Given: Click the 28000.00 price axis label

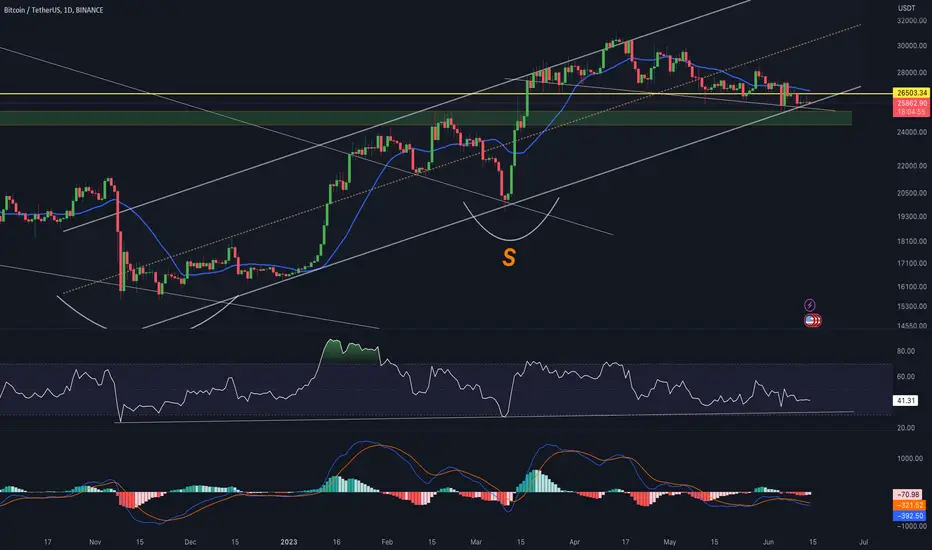Looking at the screenshot, I should coord(911,73).
